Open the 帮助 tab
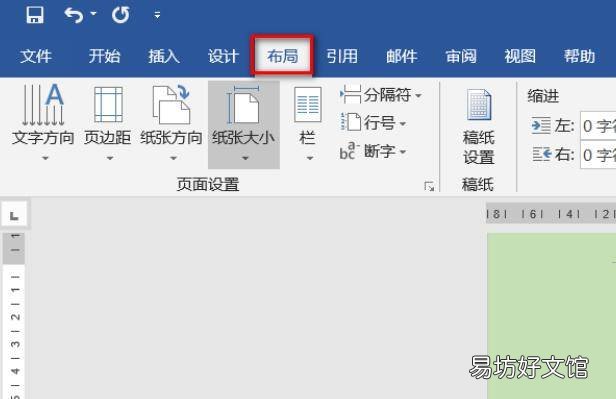This screenshot has height=399, width=616. (579, 56)
